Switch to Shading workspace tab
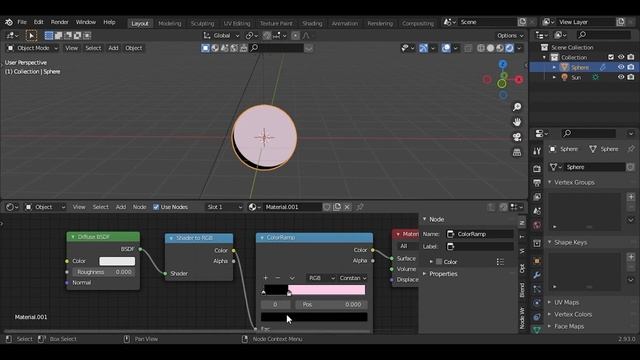This screenshot has width=640, height=360. 312,23
